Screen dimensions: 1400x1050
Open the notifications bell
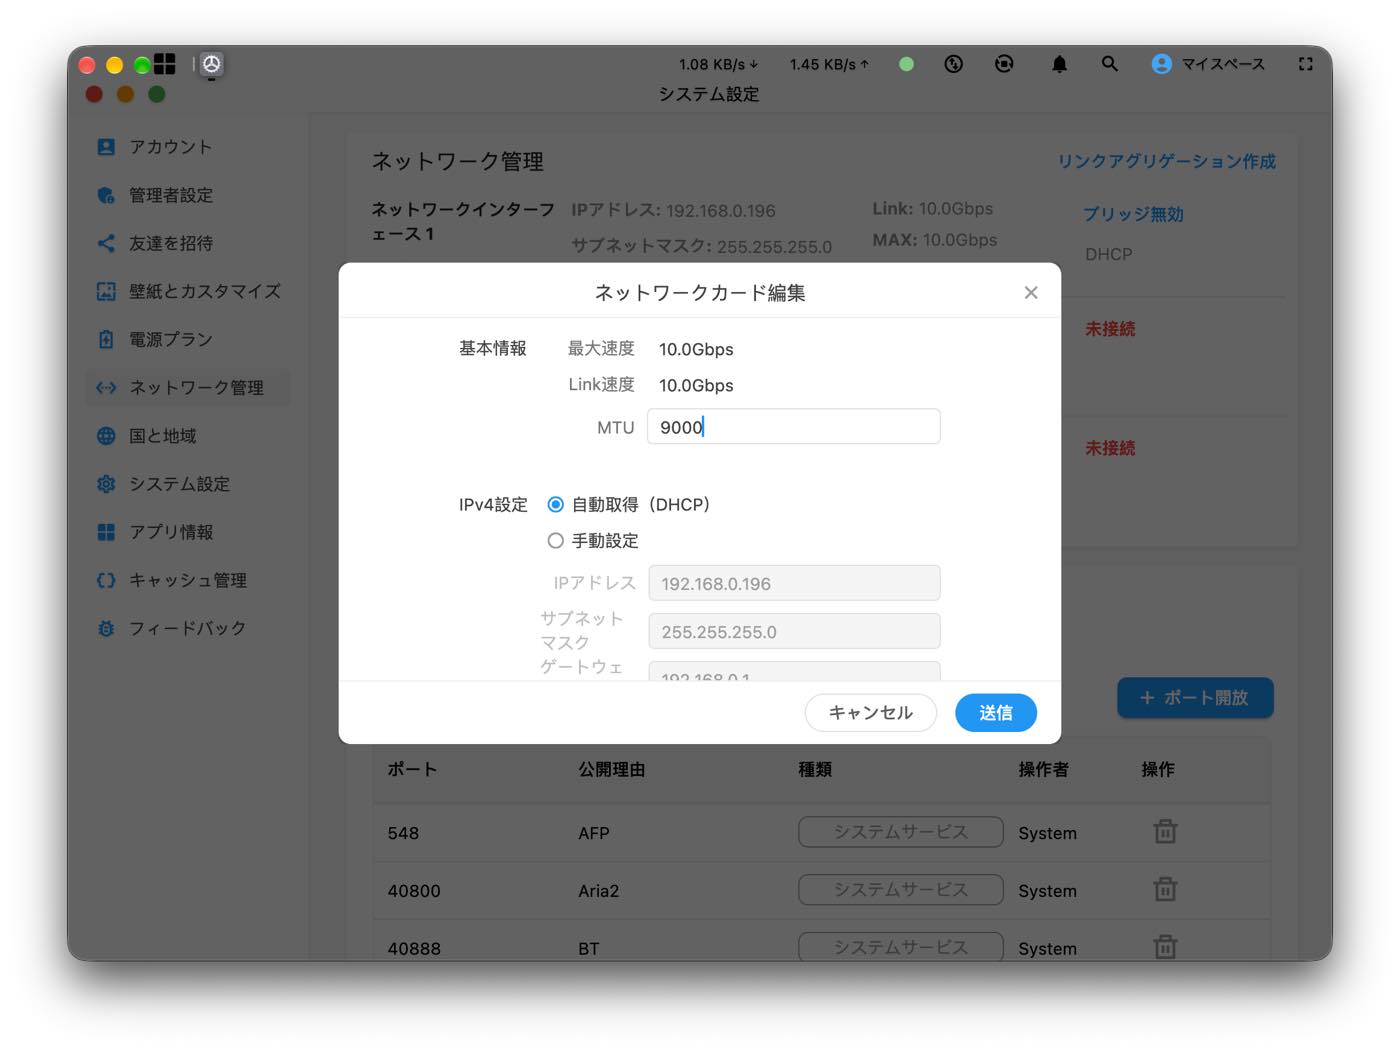tap(1059, 64)
